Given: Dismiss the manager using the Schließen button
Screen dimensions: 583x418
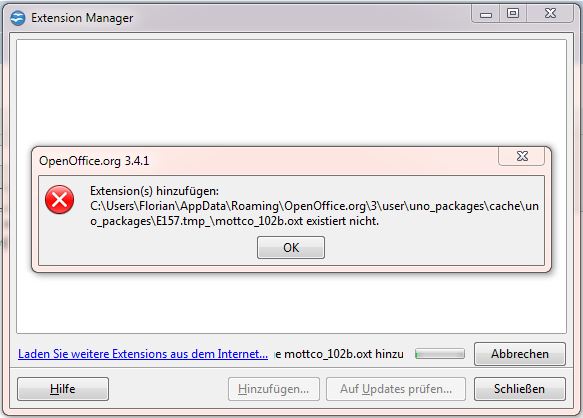Looking at the screenshot, I should (520, 389).
